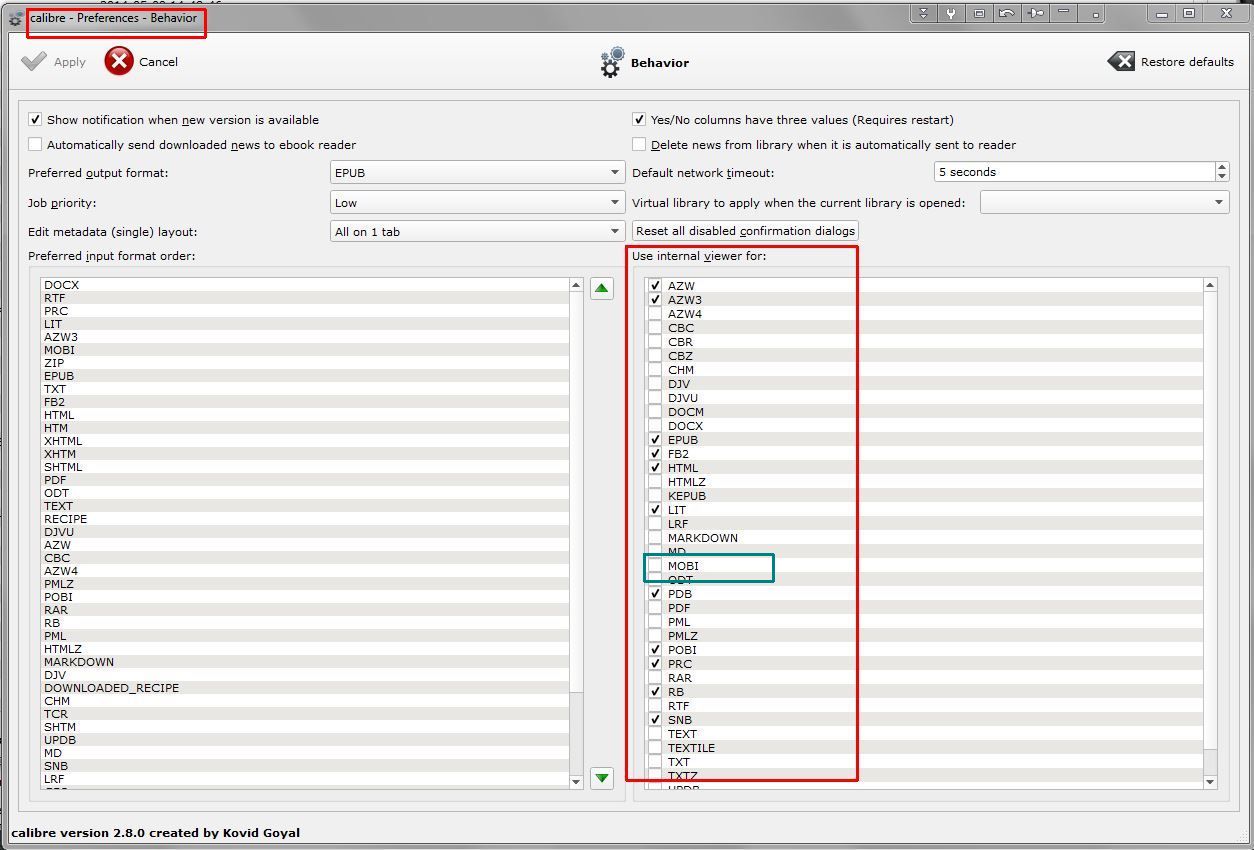Toggle Yes/No columns have three values
The image size is (1254, 850).
coord(639,119)
